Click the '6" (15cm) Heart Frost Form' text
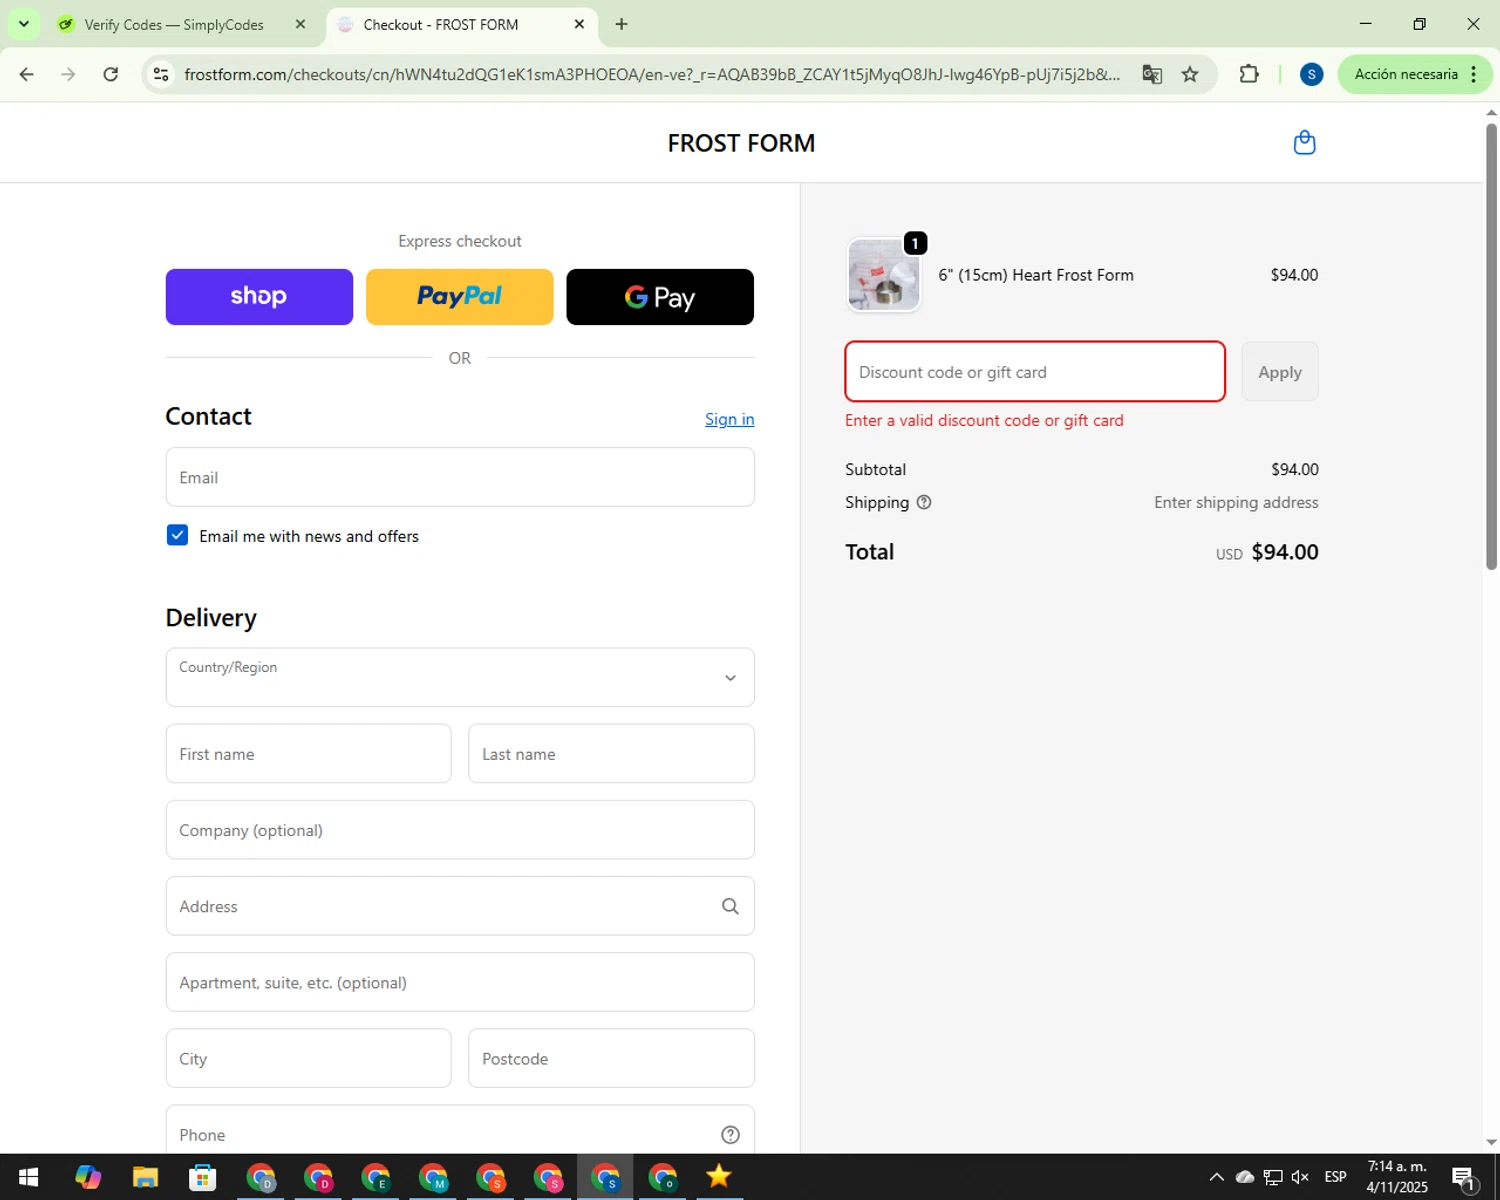The height and width of the screenshot is (1200, 1500). 1036,275
